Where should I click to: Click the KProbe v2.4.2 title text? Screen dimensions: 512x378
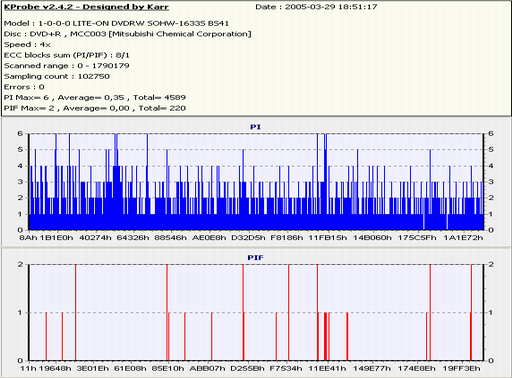tap(86, 7)
